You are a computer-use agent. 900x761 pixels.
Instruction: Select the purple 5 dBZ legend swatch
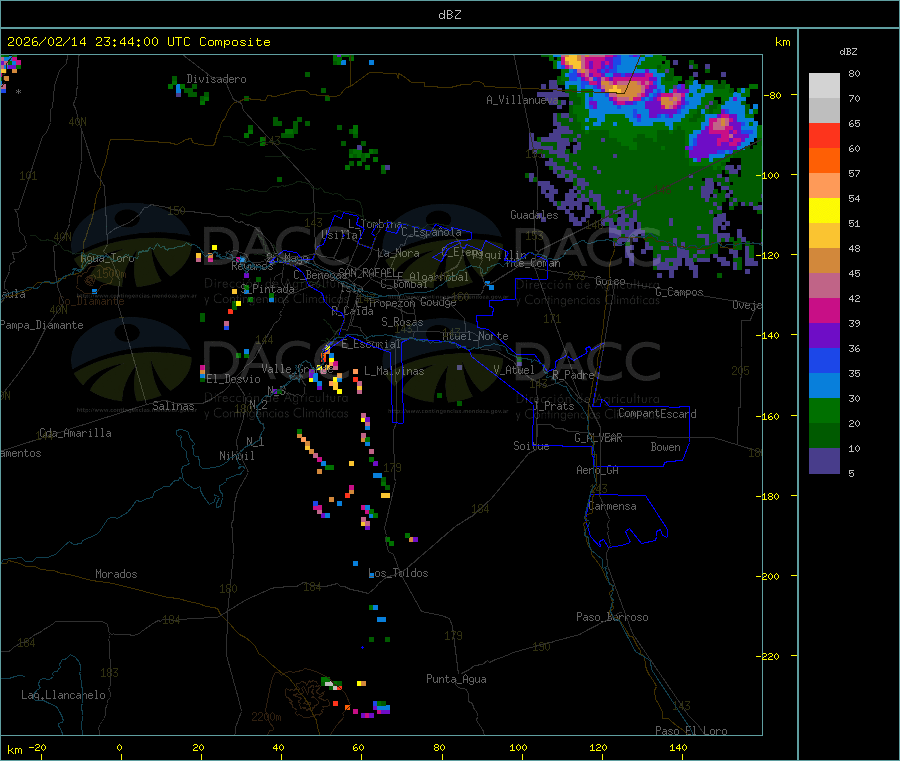tap(824, 461)
